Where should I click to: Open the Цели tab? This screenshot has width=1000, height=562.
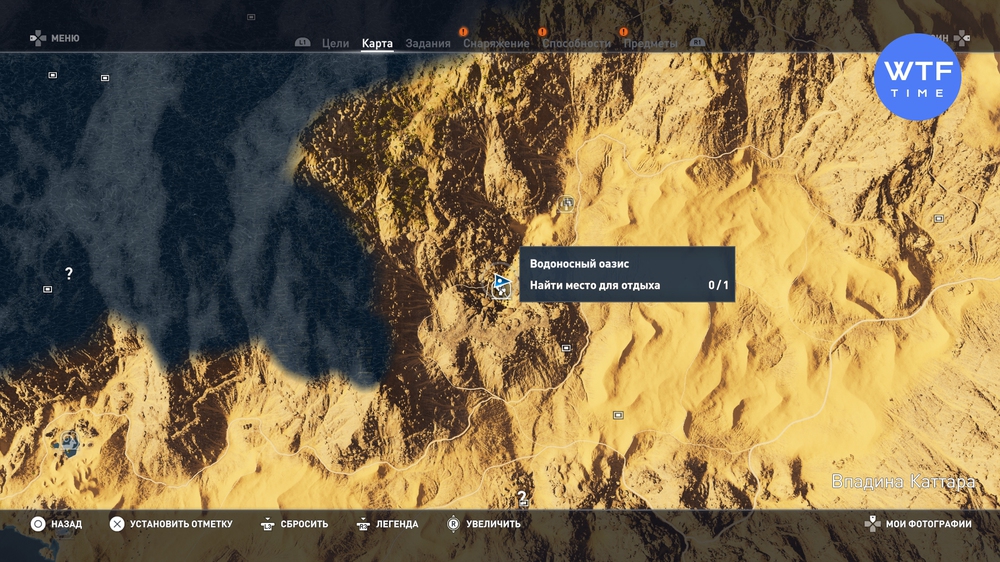pos(336,44)
